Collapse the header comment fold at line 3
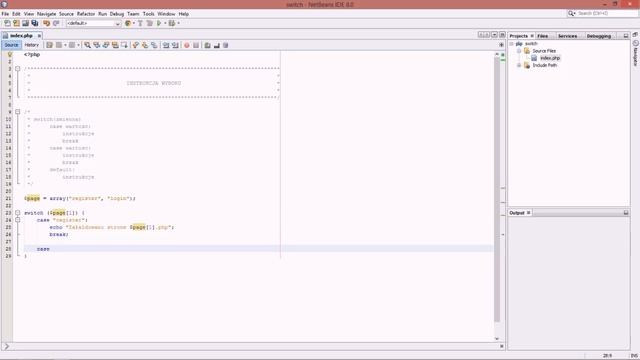Image resolution: width=640 pixels, height=360 pixels. [x=18, y=69]
